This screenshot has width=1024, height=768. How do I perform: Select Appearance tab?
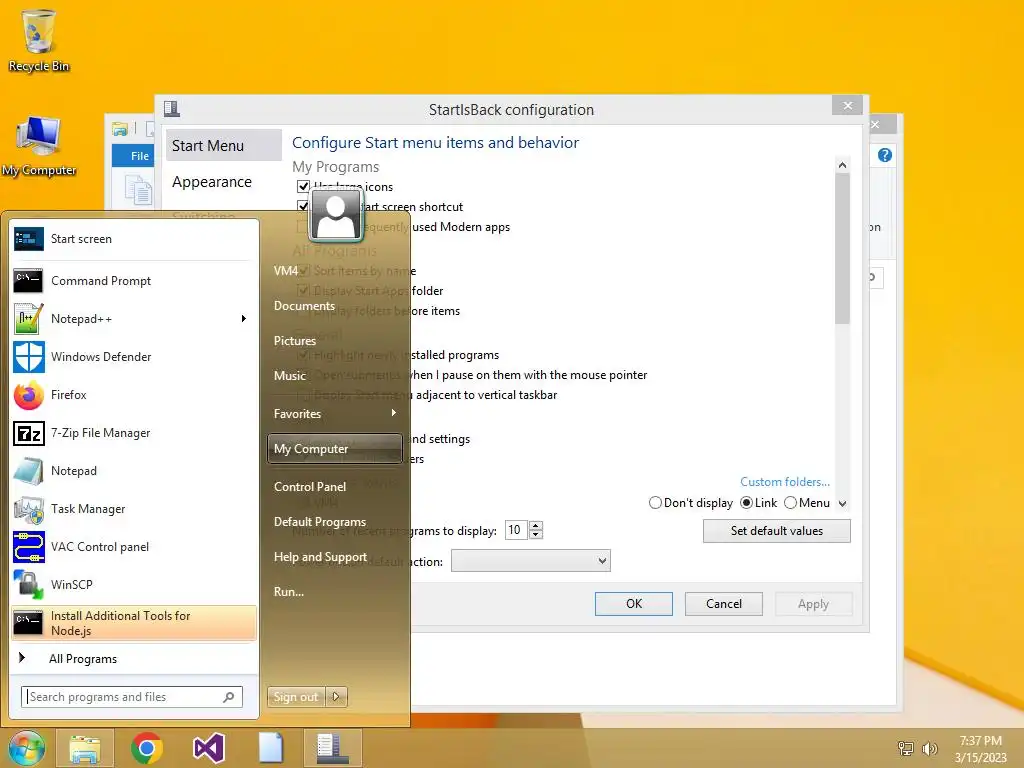click(224, 182)
